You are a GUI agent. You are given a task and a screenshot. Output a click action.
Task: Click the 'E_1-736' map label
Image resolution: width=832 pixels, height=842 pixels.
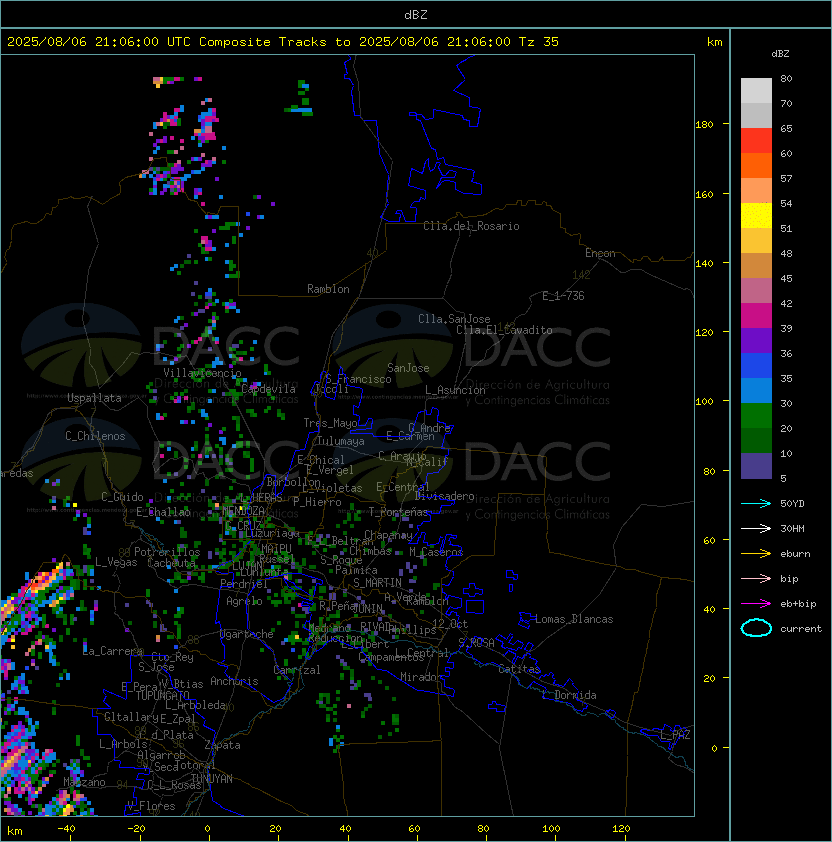pyautogui.click(x=563, y=296)
